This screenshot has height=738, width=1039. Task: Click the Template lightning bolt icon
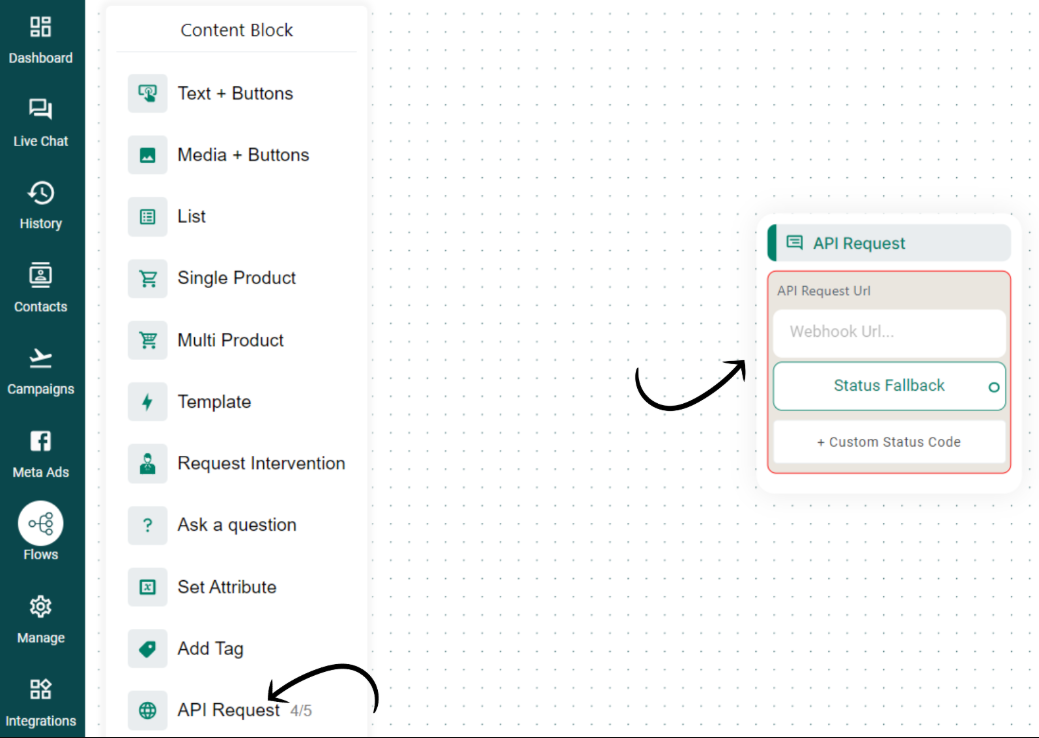pos(148,401)
